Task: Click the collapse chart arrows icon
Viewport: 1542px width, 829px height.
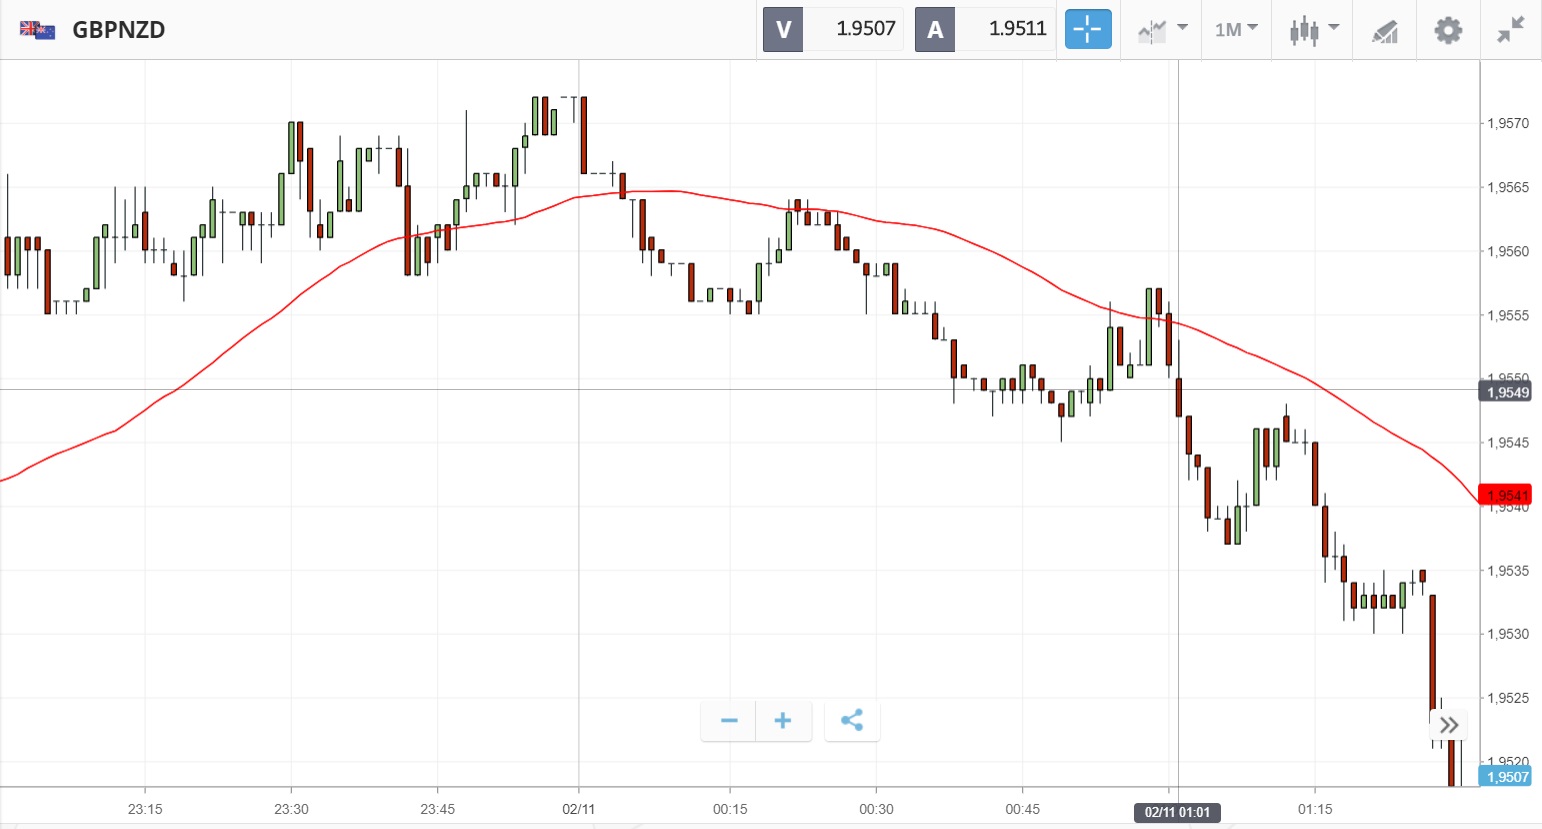Action: pyautogui.click(x=1510, y=30)
